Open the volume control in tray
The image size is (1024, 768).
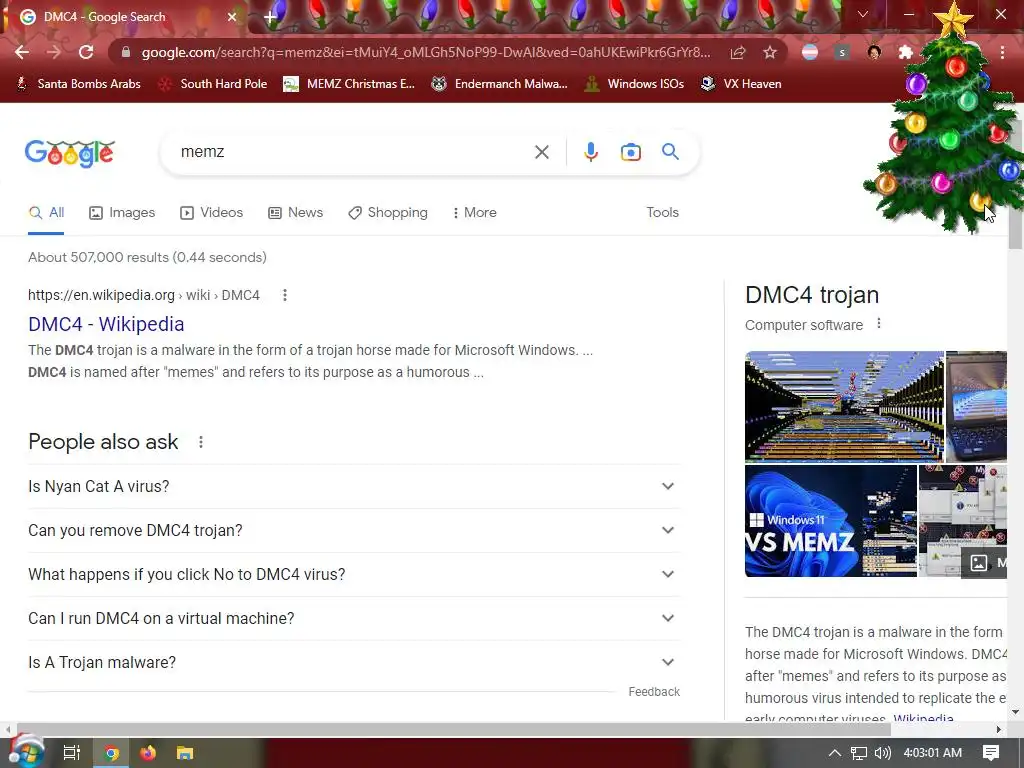[x=882, y=753]
